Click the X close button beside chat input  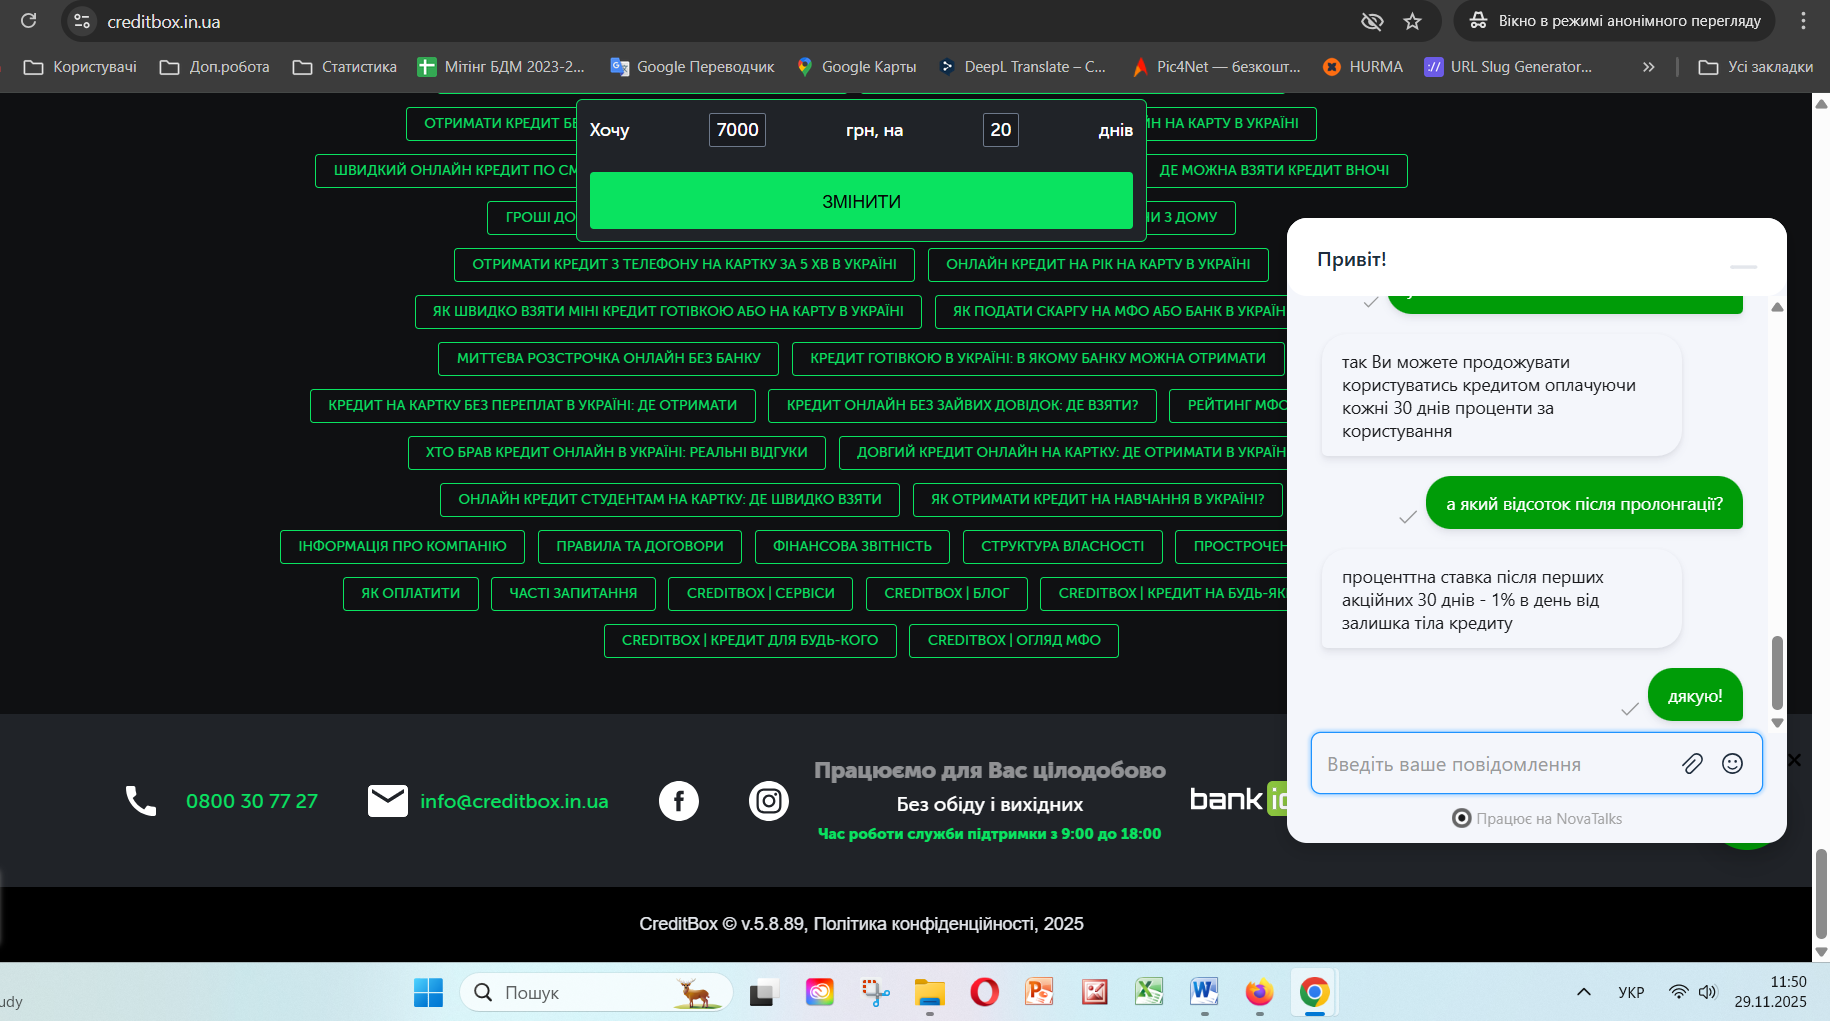click(x=1794, y=760)
